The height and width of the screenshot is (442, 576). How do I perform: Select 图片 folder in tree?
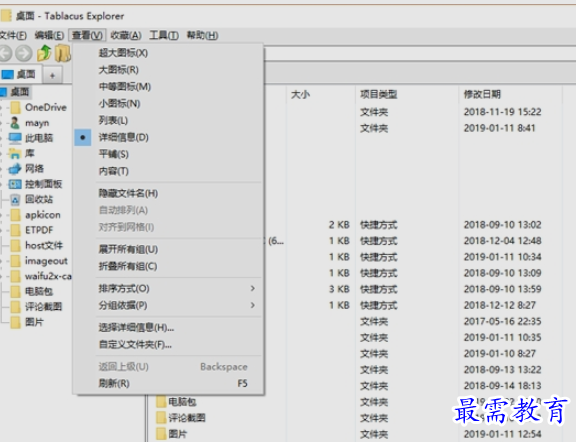35,322
